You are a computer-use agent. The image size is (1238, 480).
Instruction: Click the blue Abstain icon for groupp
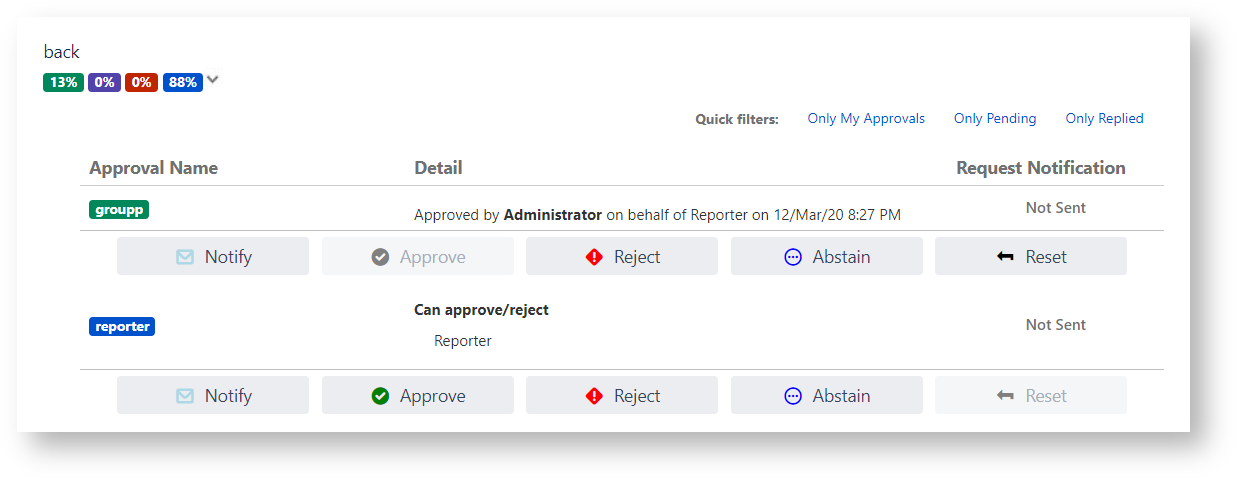click(793, 257)
